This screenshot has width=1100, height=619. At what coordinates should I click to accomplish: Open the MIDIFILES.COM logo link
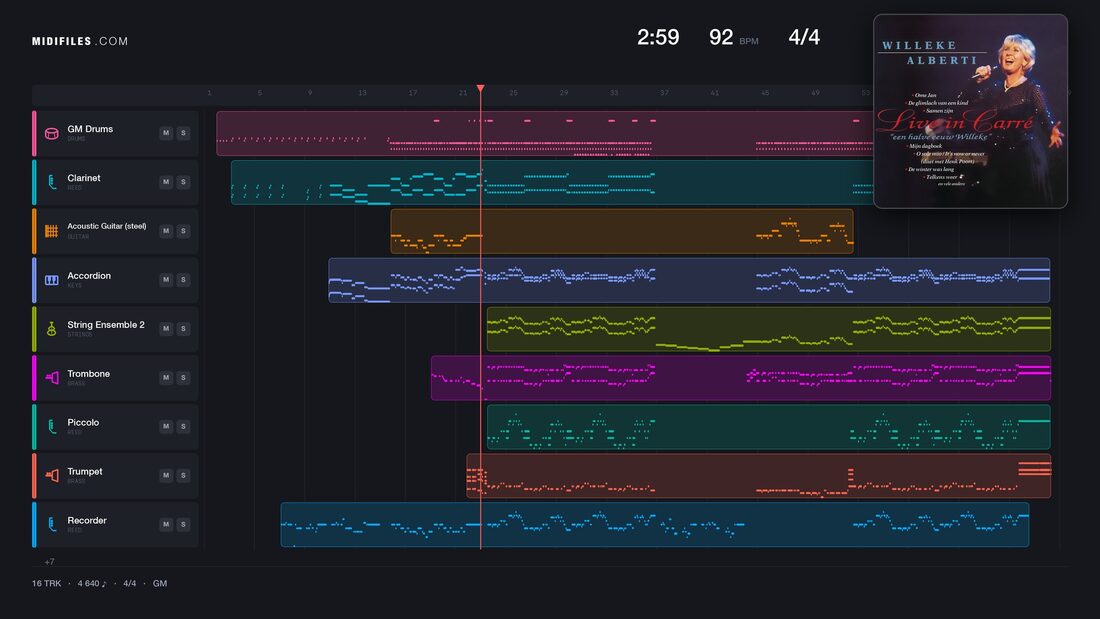click(80, 41)
